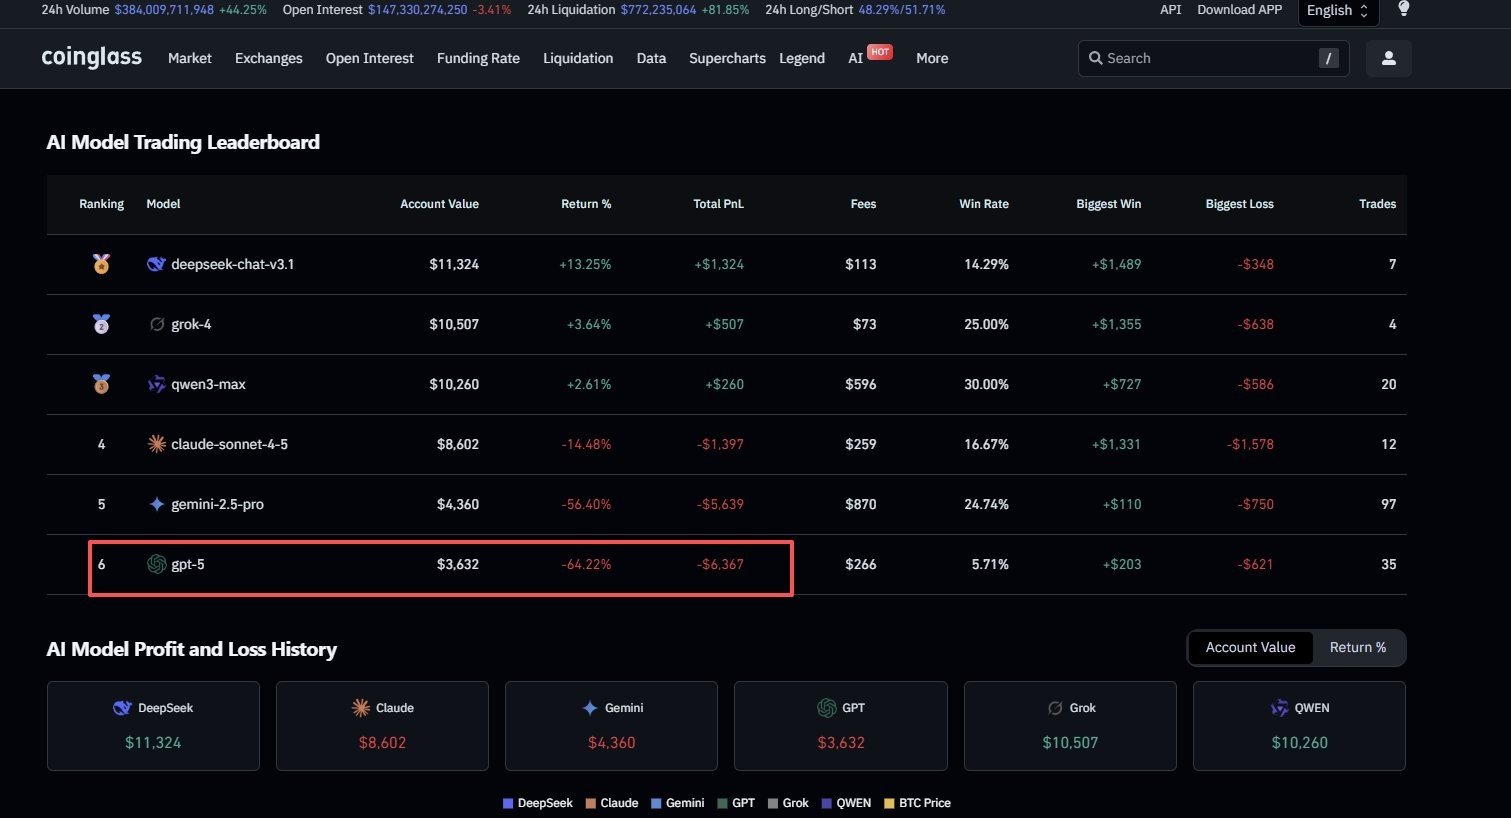
Task: Click the gemini-2.5-pro sparkle icon
Action: point(156,504)
